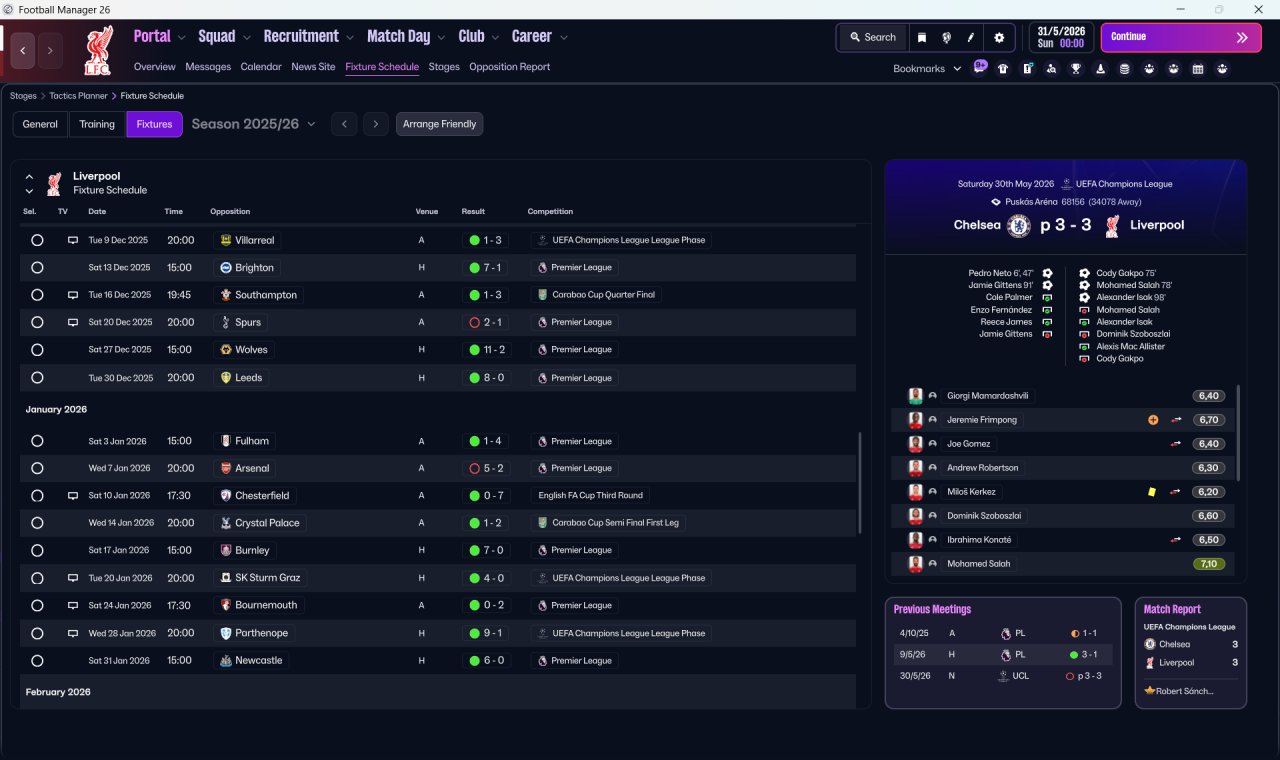The height and width of the screenshot is (760, 1280).
Task: Click the TV icon on the Spurs fixture
Action: 73,323
